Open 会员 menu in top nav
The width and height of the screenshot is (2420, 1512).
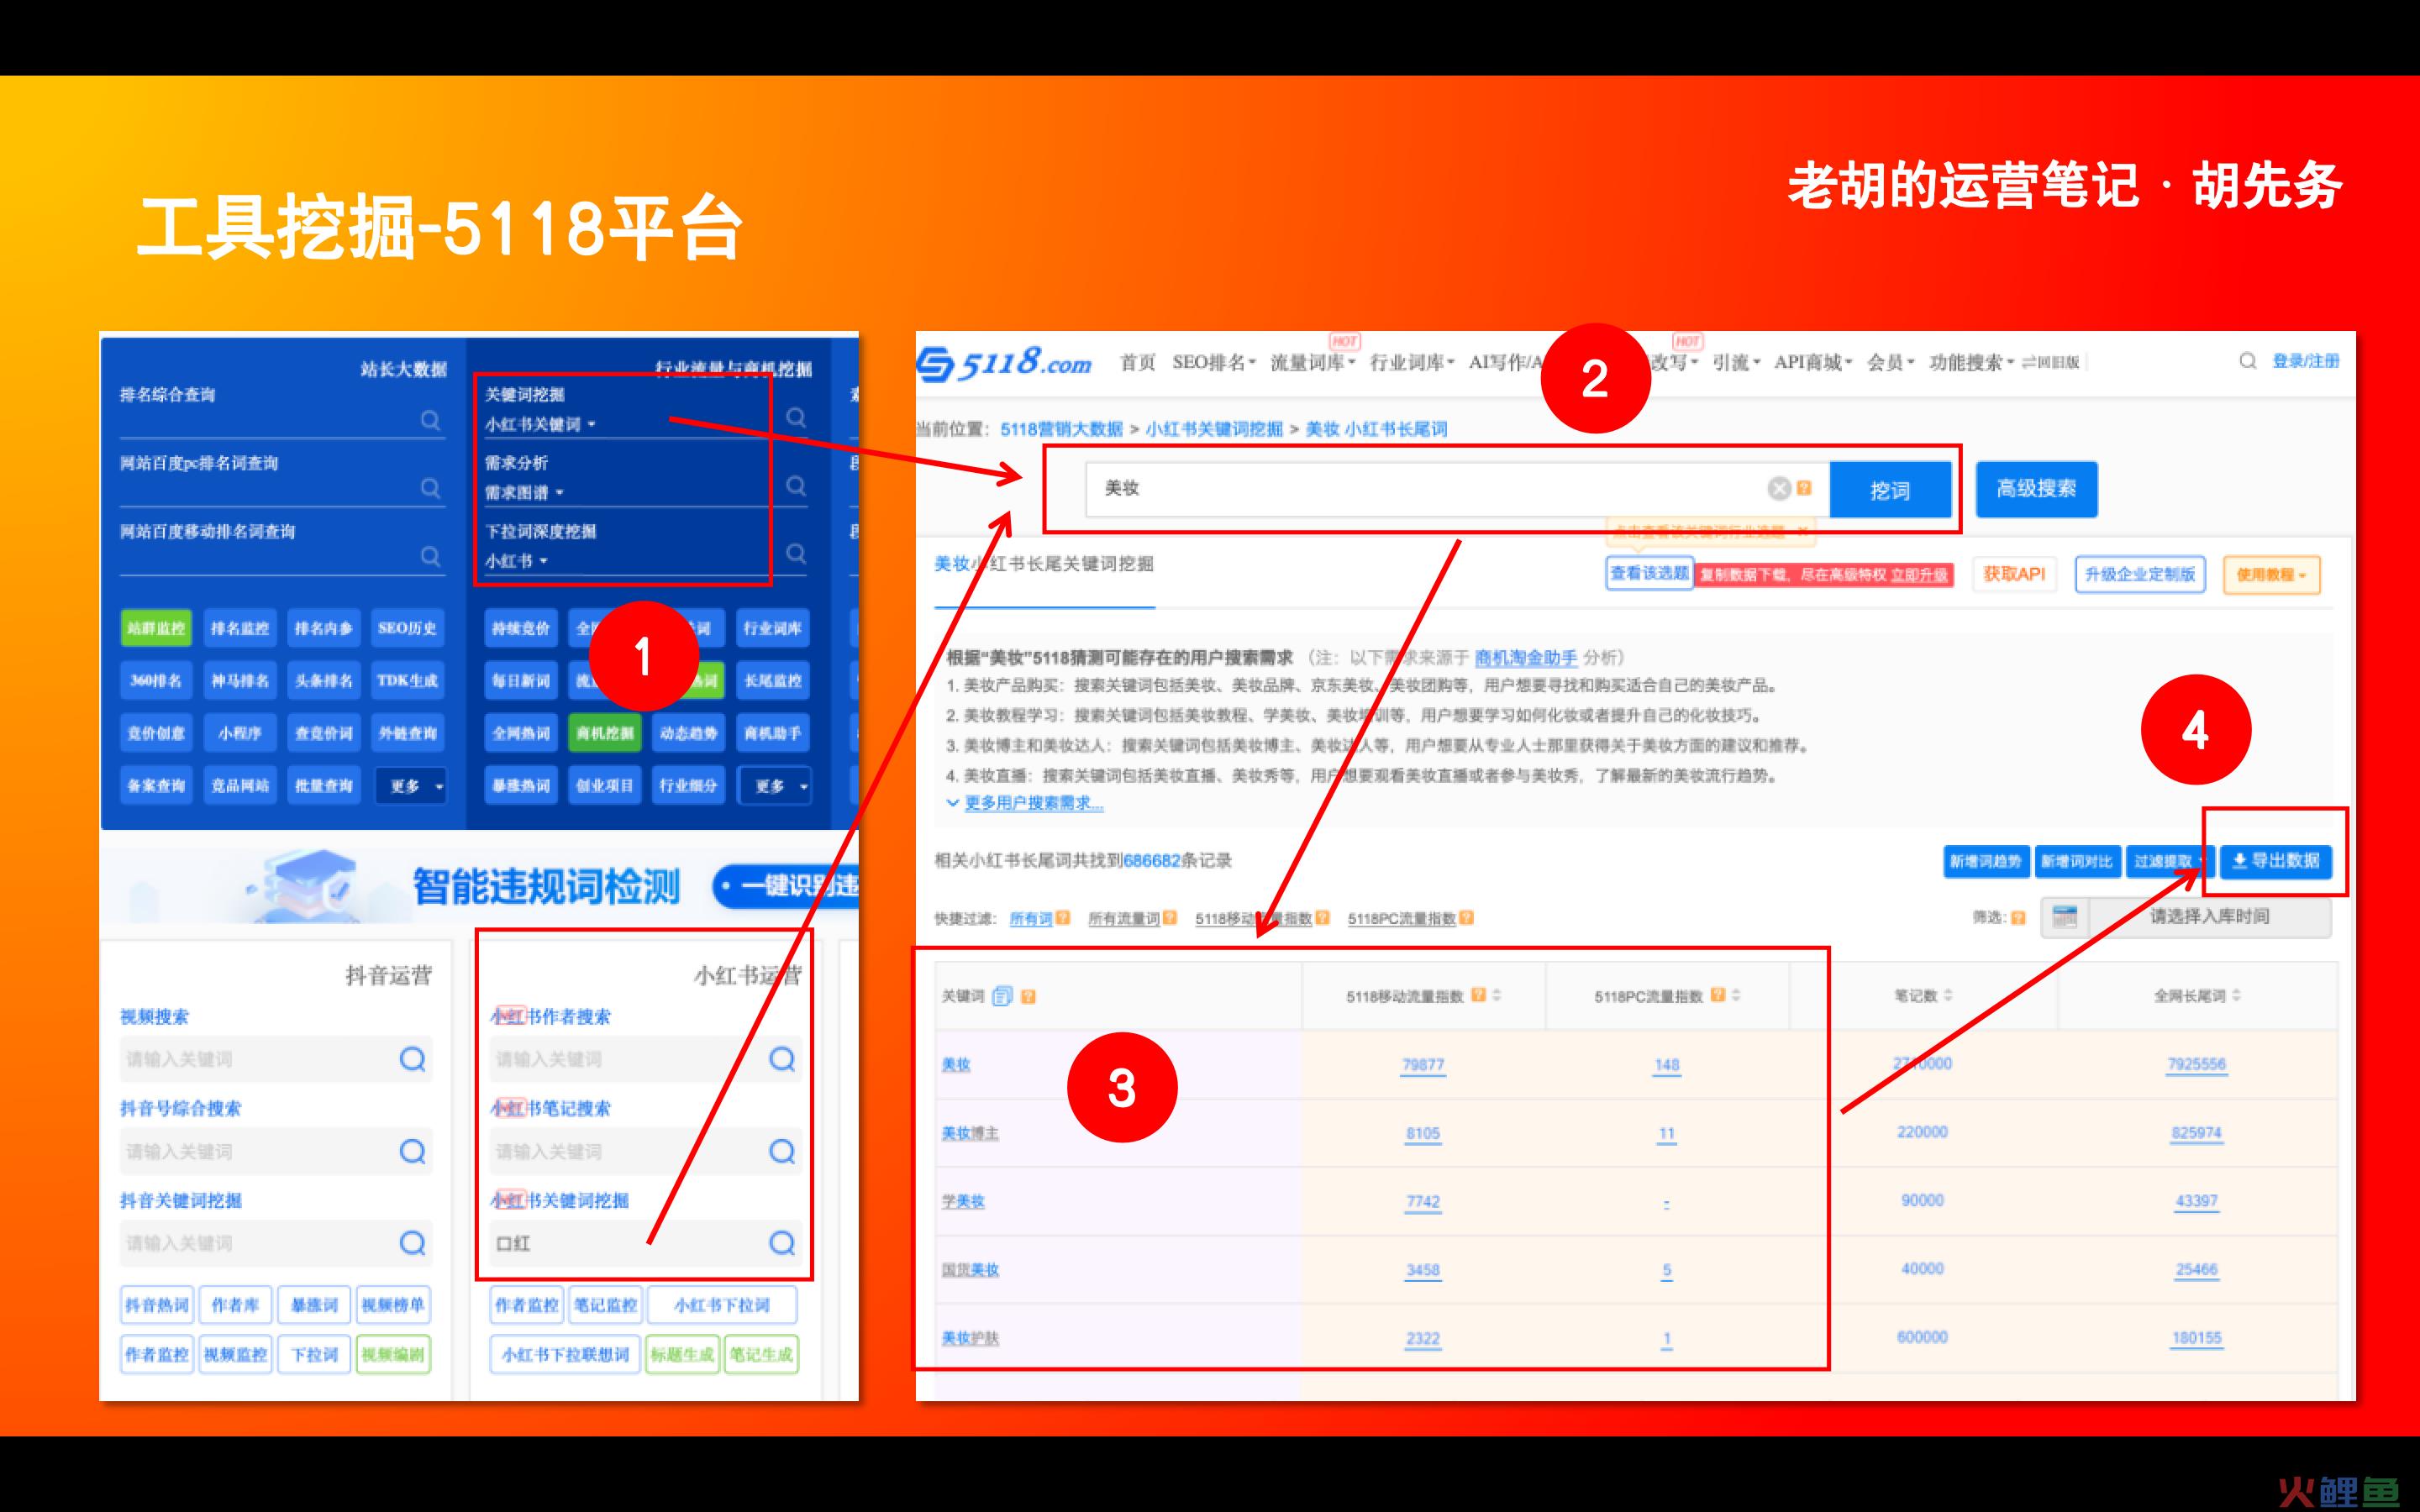coord(1890,362)
